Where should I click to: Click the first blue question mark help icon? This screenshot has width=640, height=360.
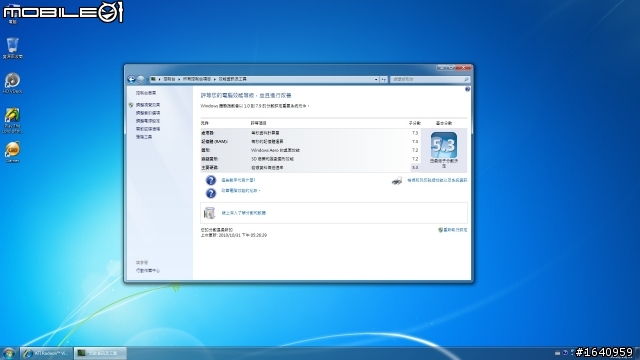click(x=211, y=180)
